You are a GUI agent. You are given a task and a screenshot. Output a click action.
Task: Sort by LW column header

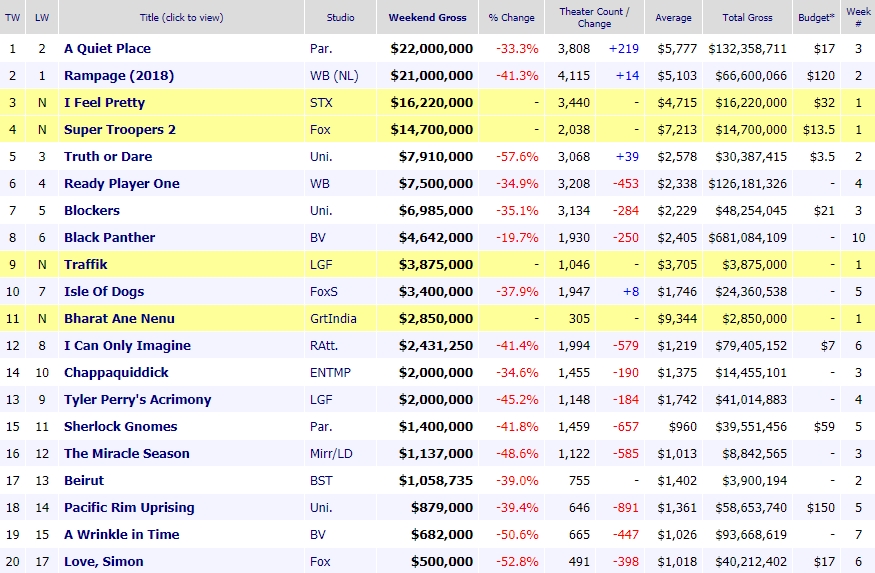pos(42,17)
